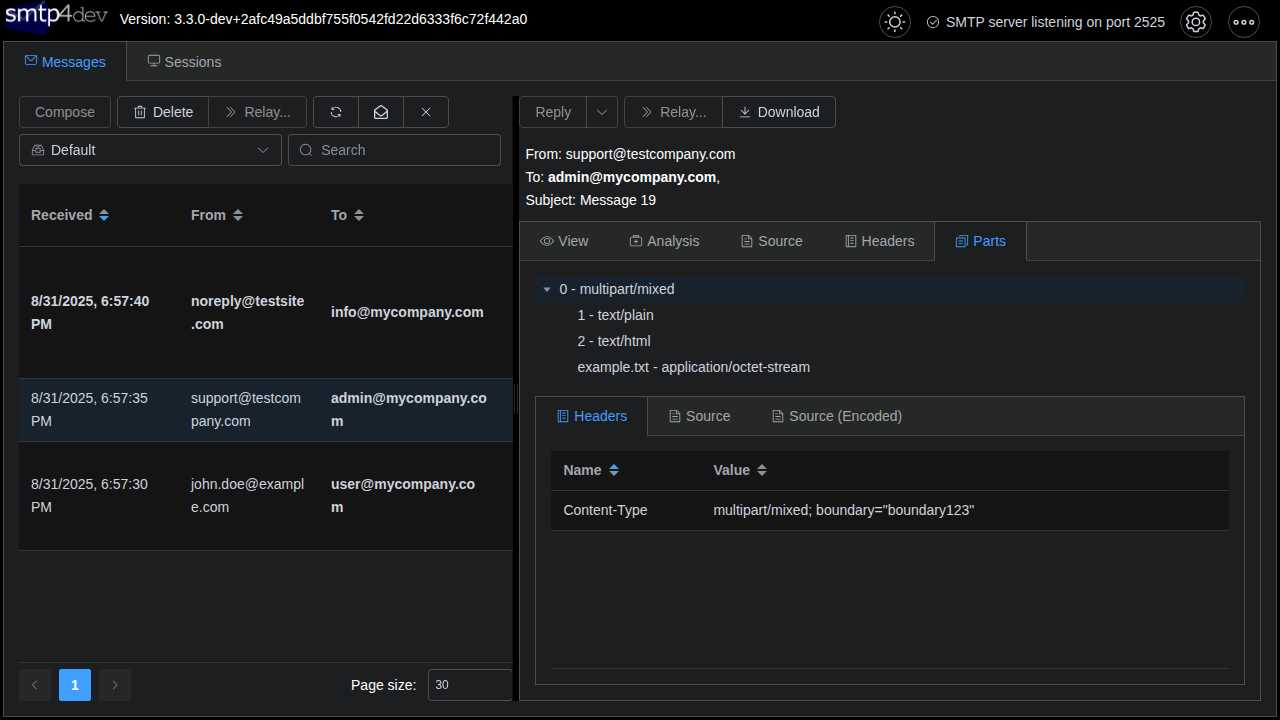Click the Compose button
This screenshot has width=1280, height=720.
click(x=65, y=112)
